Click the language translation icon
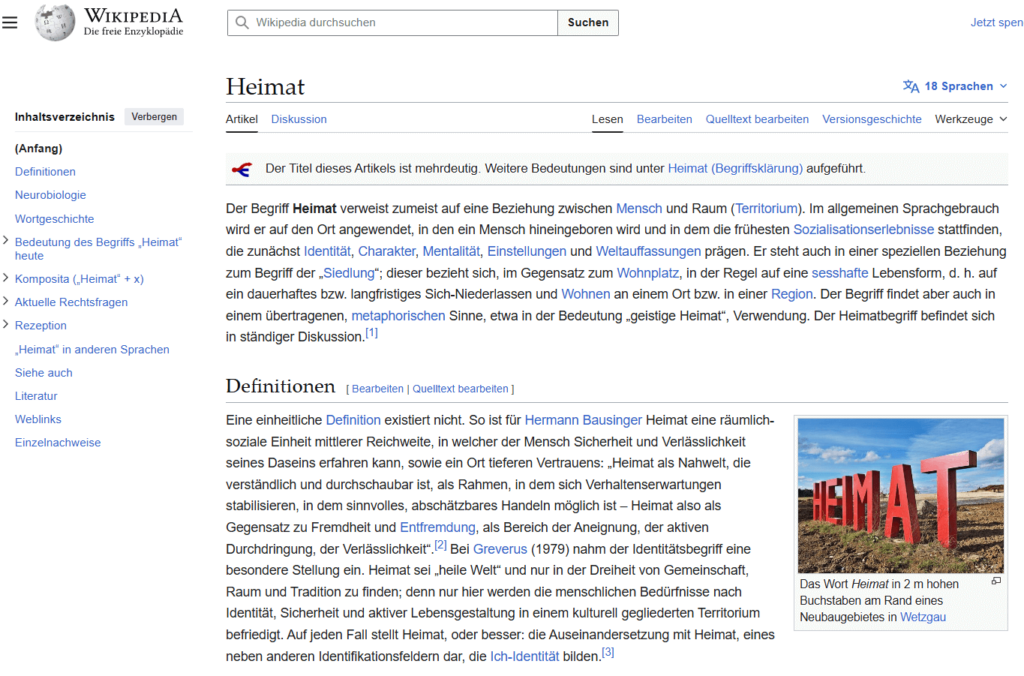 pyautogui.click(x=910, y=86)
